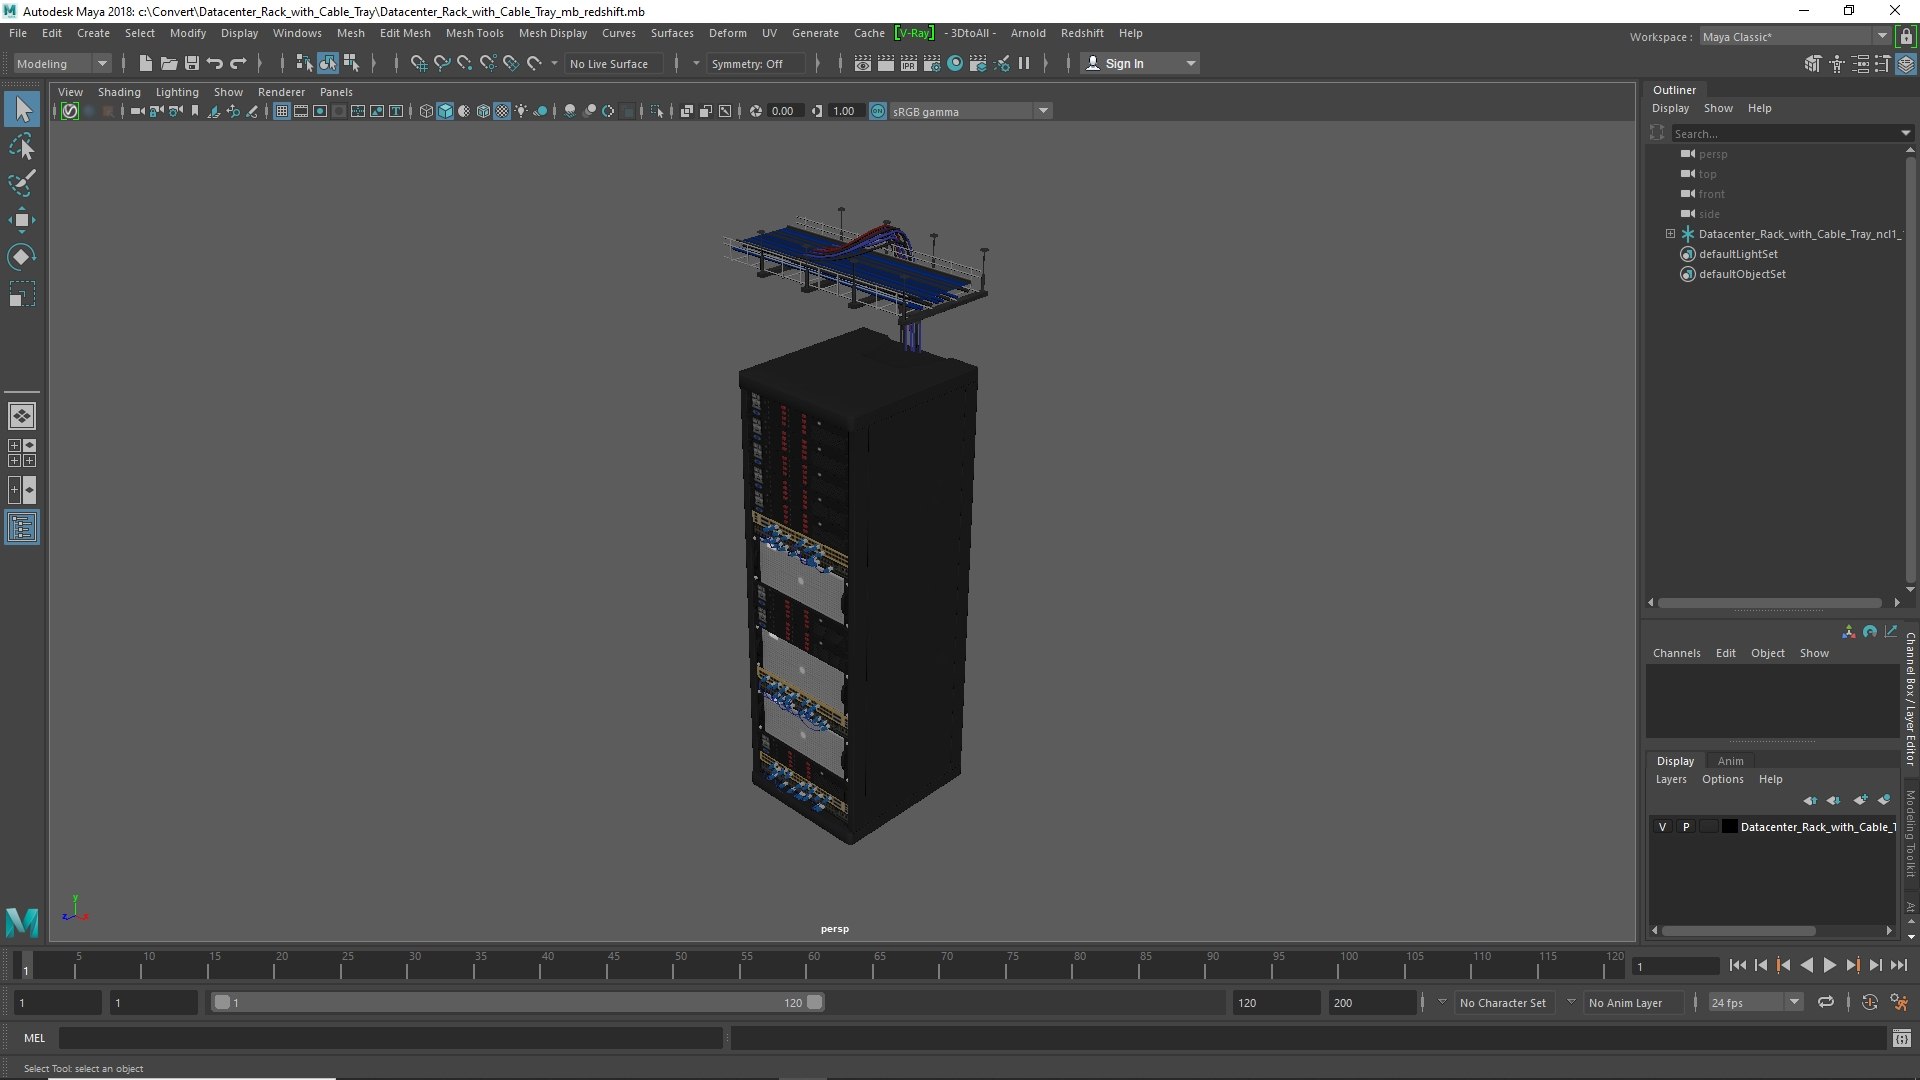Viewport: 1920px width, 1080px height.
Task: Open the Symmetry Off dropdown
Action: click(x=754, y=63)
